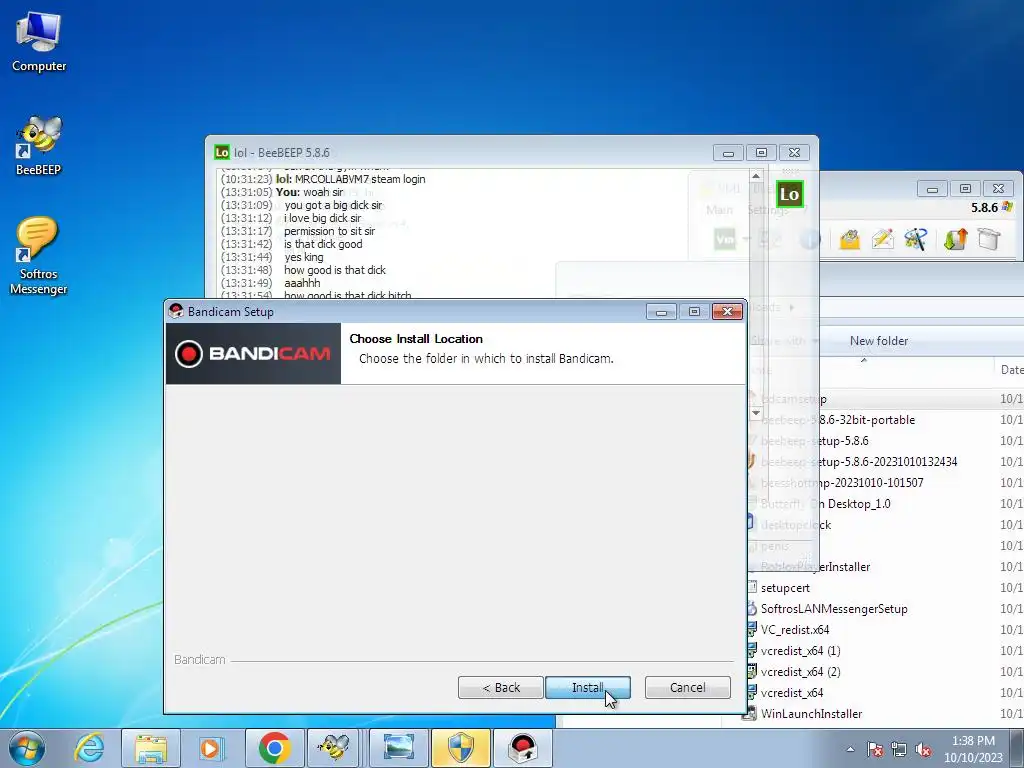Image resolution: width=1024 pixels, height=768 pixels.
Task: Click BeeBEEP chat Lo avatar icon
Action: [x=789, y=194]
